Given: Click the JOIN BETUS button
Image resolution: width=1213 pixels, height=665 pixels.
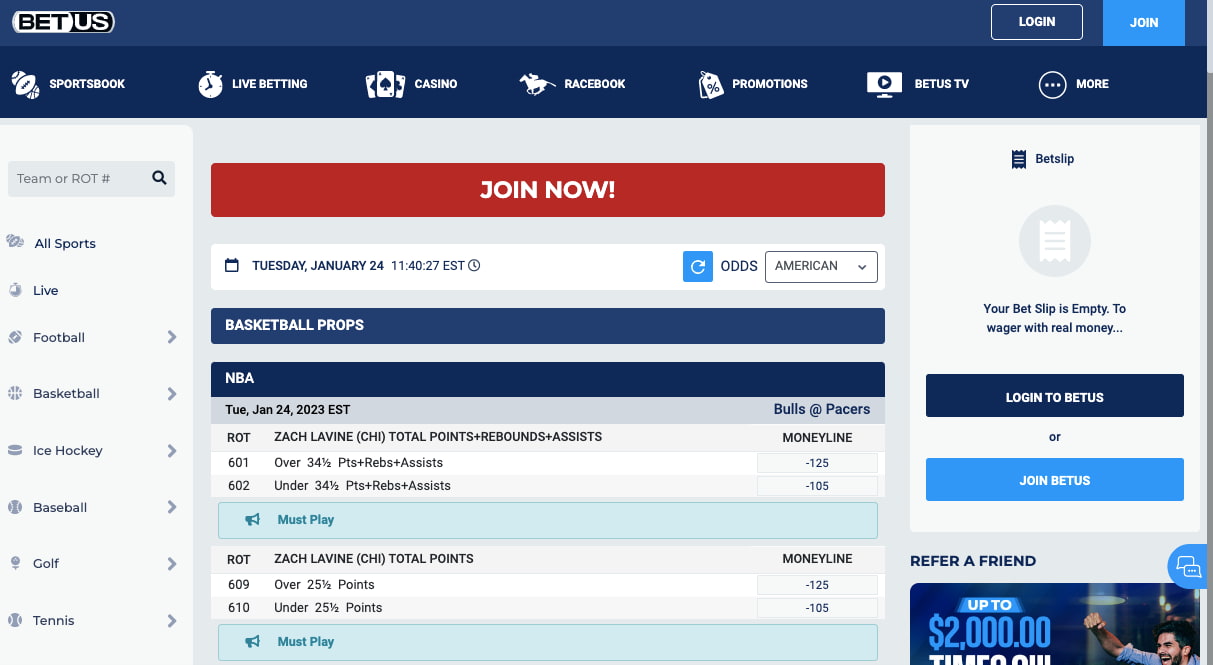Looking at the screenshot, I should click(x=1055, y=479).
